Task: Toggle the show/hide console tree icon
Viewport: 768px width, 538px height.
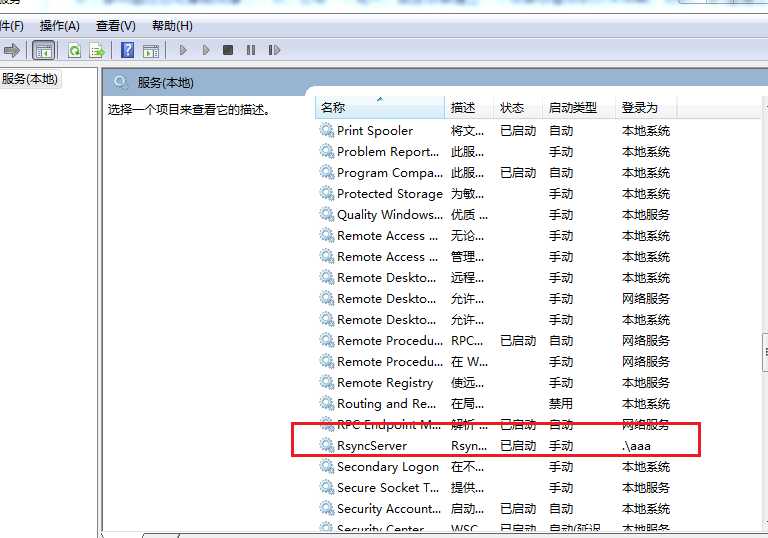Action: pyautogui.click(x=43, y=50)
